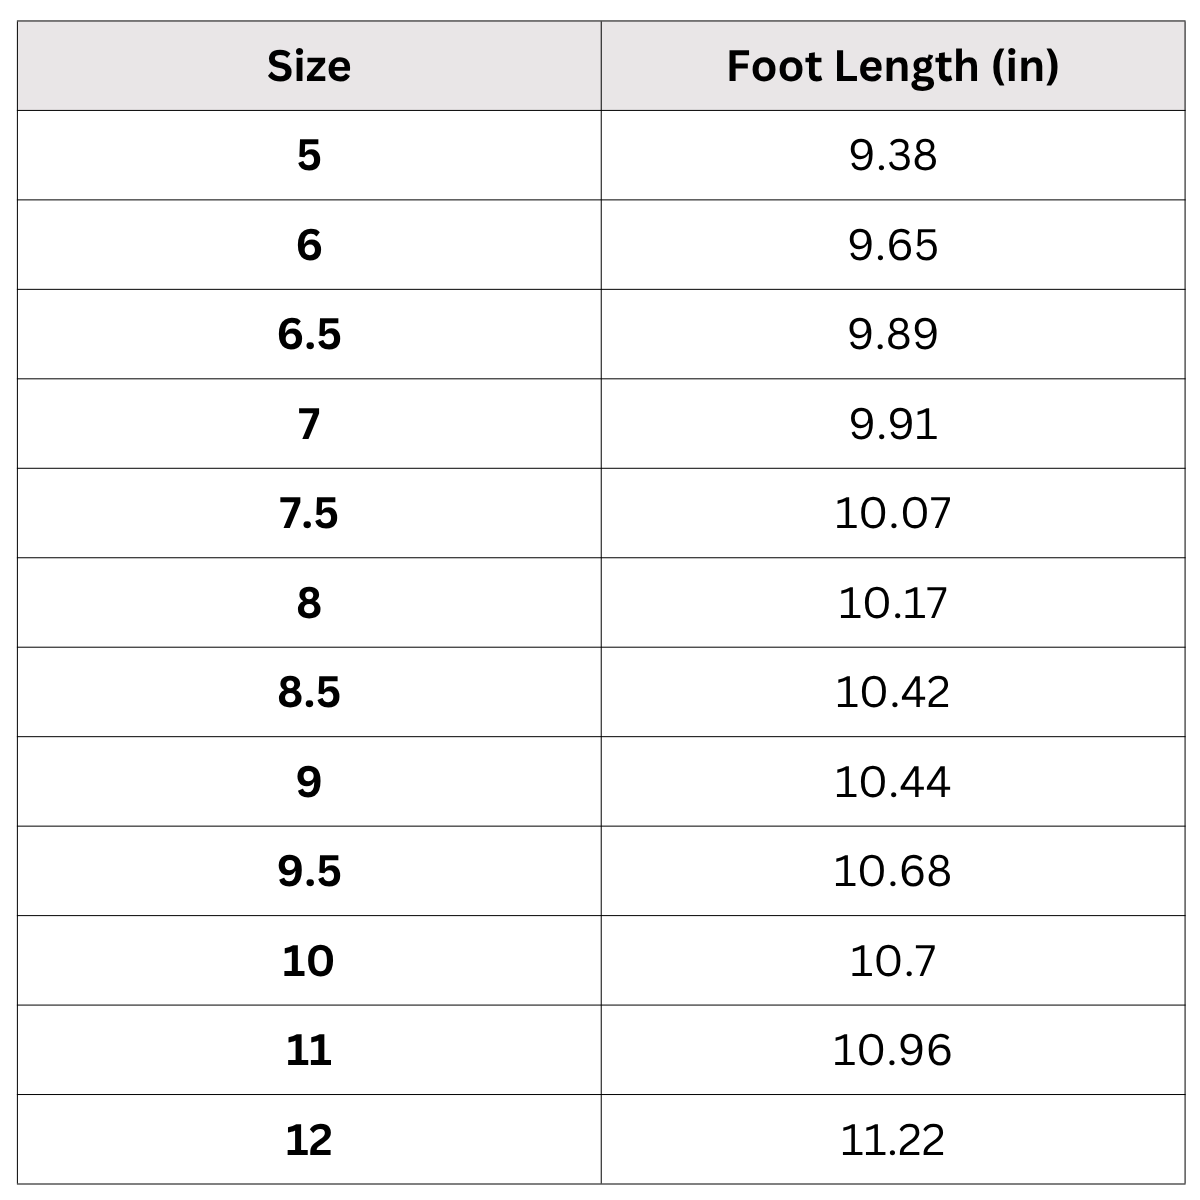Click the size 6 cell
Viewport: 1200px width, 1200px height.
(309, 245)
